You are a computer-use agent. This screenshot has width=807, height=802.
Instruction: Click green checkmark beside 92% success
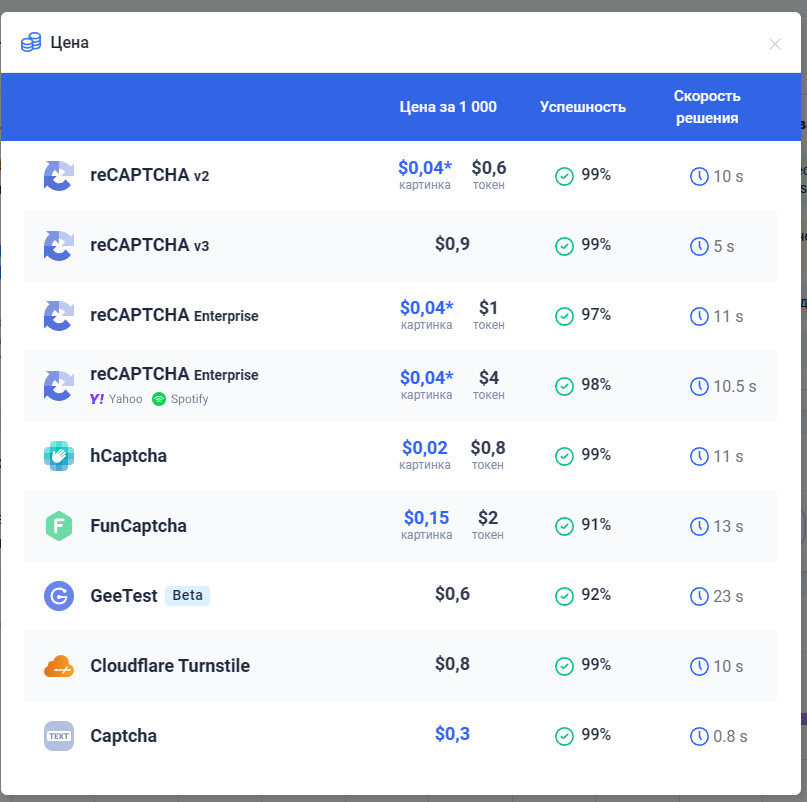point(564,596)
